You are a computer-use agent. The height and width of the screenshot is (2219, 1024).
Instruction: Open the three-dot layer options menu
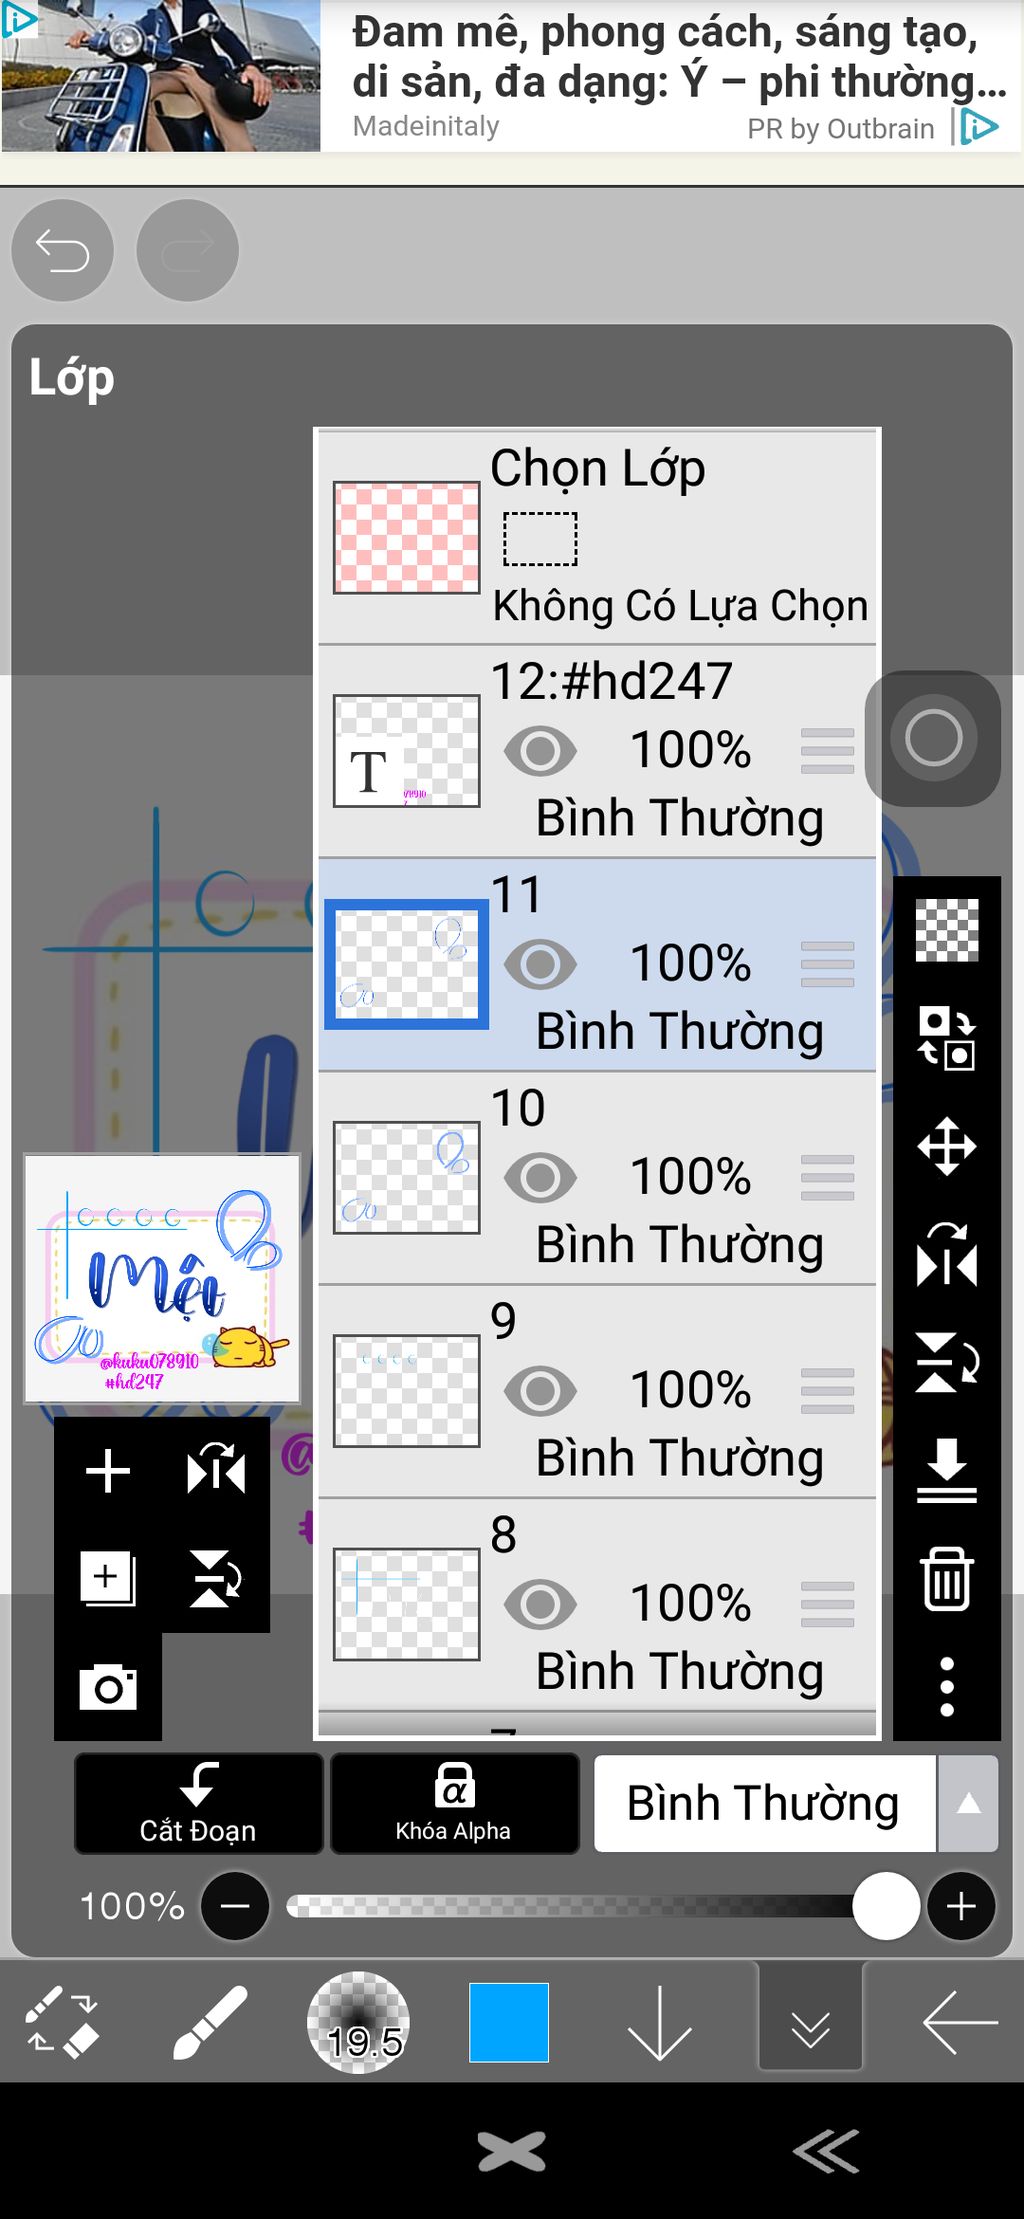coord(946,1687)
